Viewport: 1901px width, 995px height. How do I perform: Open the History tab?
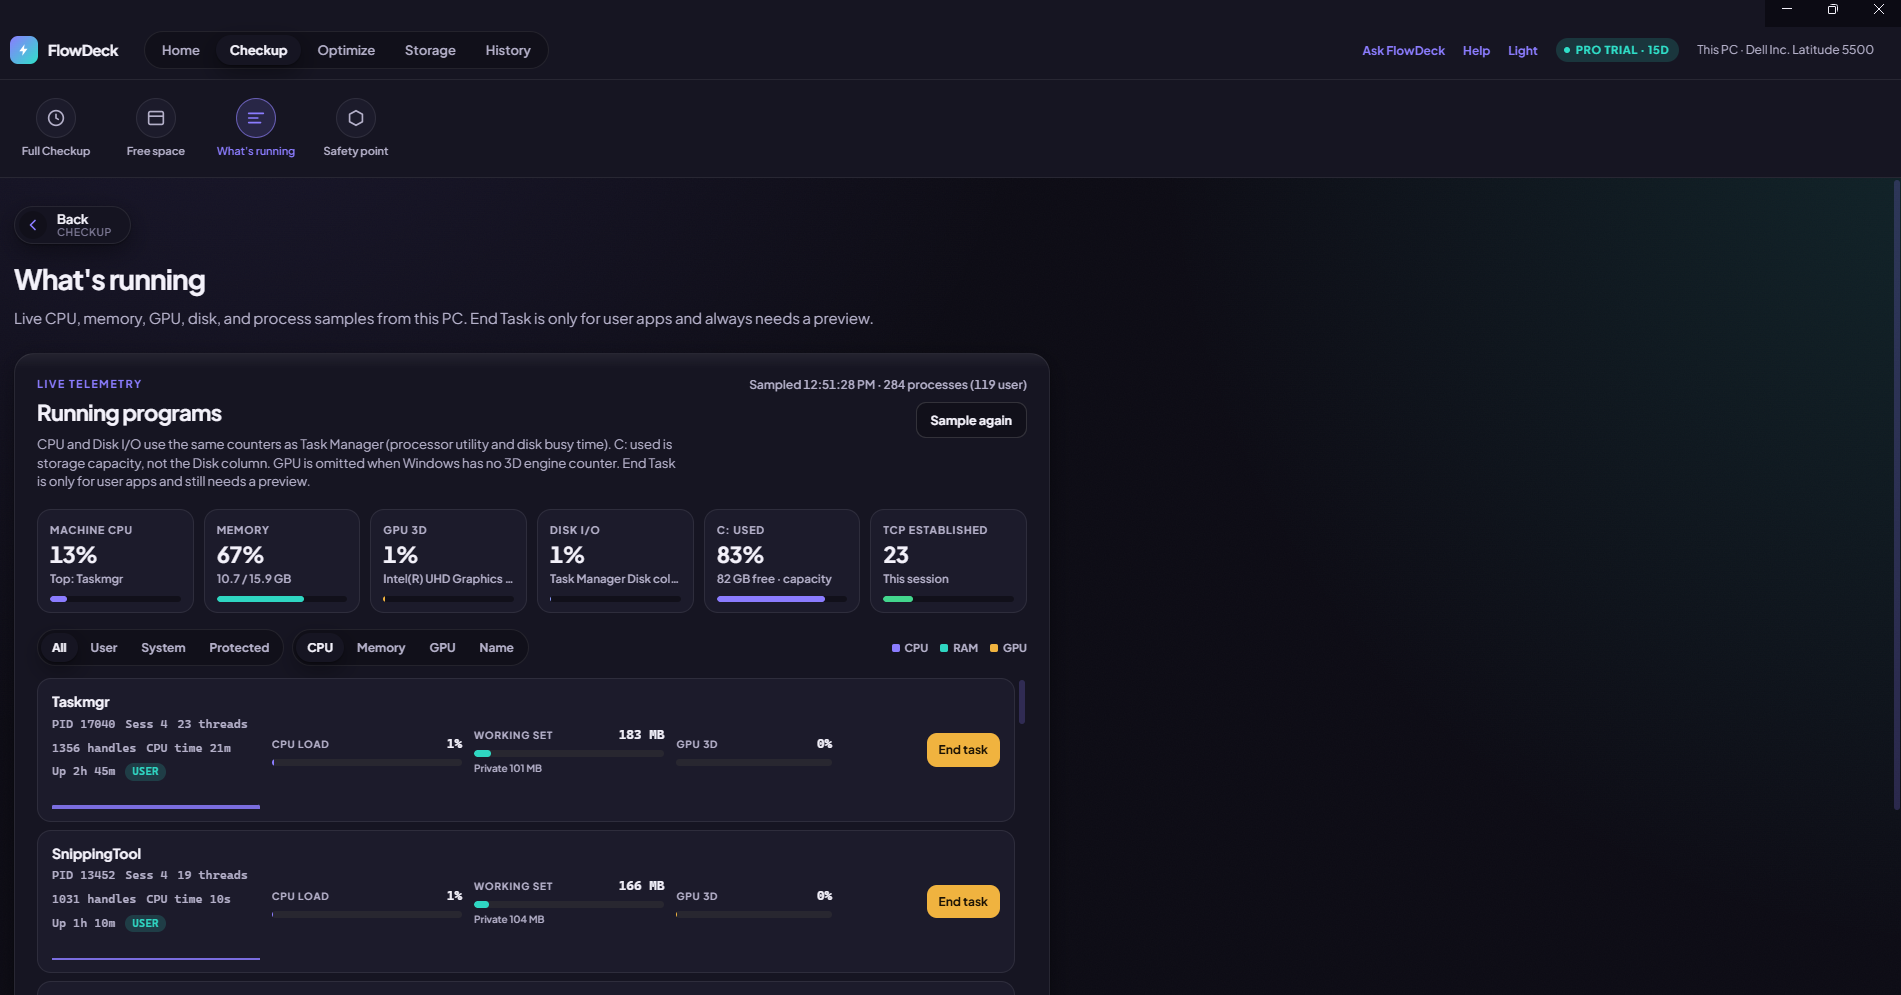508,50
